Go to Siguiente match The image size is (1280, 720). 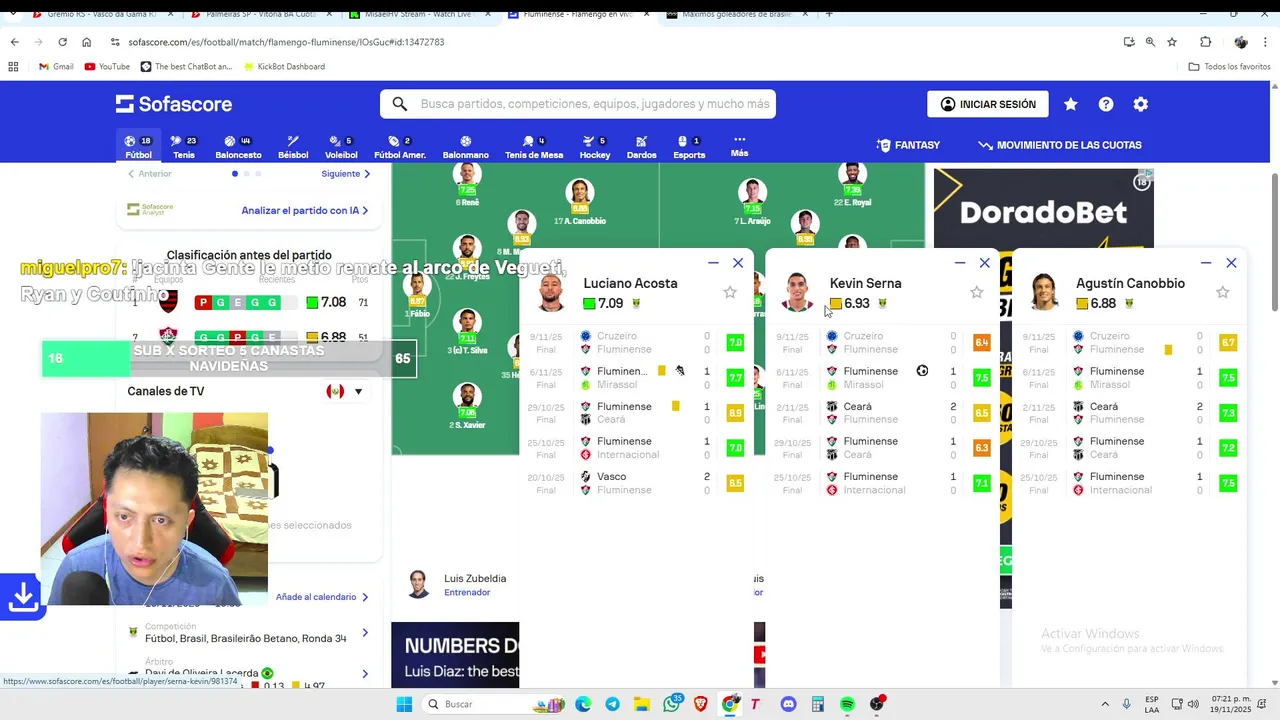point(346,174)
